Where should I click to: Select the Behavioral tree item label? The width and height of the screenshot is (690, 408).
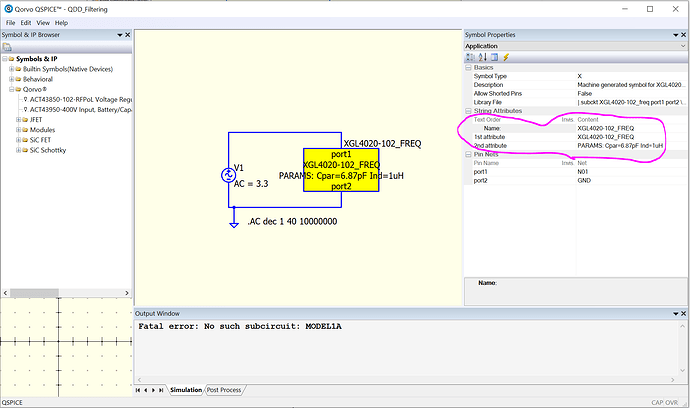coord(38,79)
